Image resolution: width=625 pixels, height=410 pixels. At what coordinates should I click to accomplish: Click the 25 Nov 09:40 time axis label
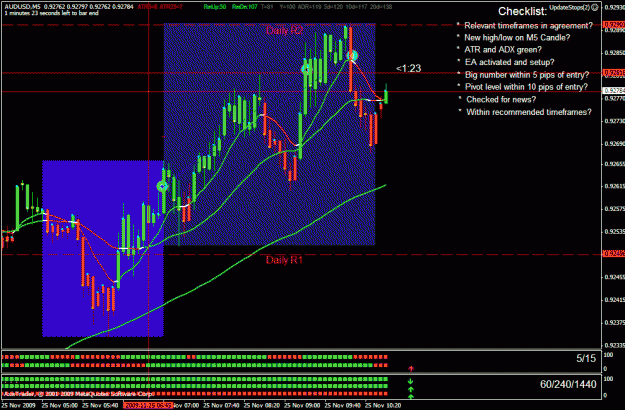pos(343,406)
